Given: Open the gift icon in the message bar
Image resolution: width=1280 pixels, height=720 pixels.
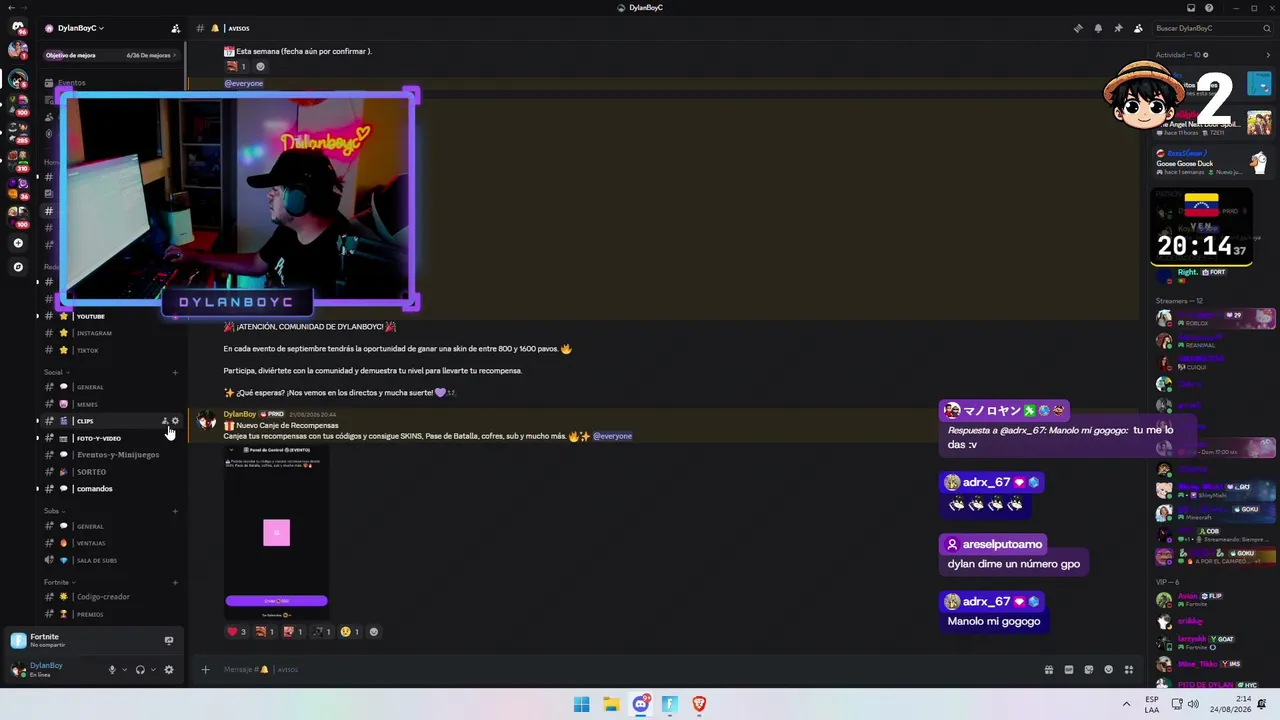Looking at the screenshot, I should click(1049, 670).
